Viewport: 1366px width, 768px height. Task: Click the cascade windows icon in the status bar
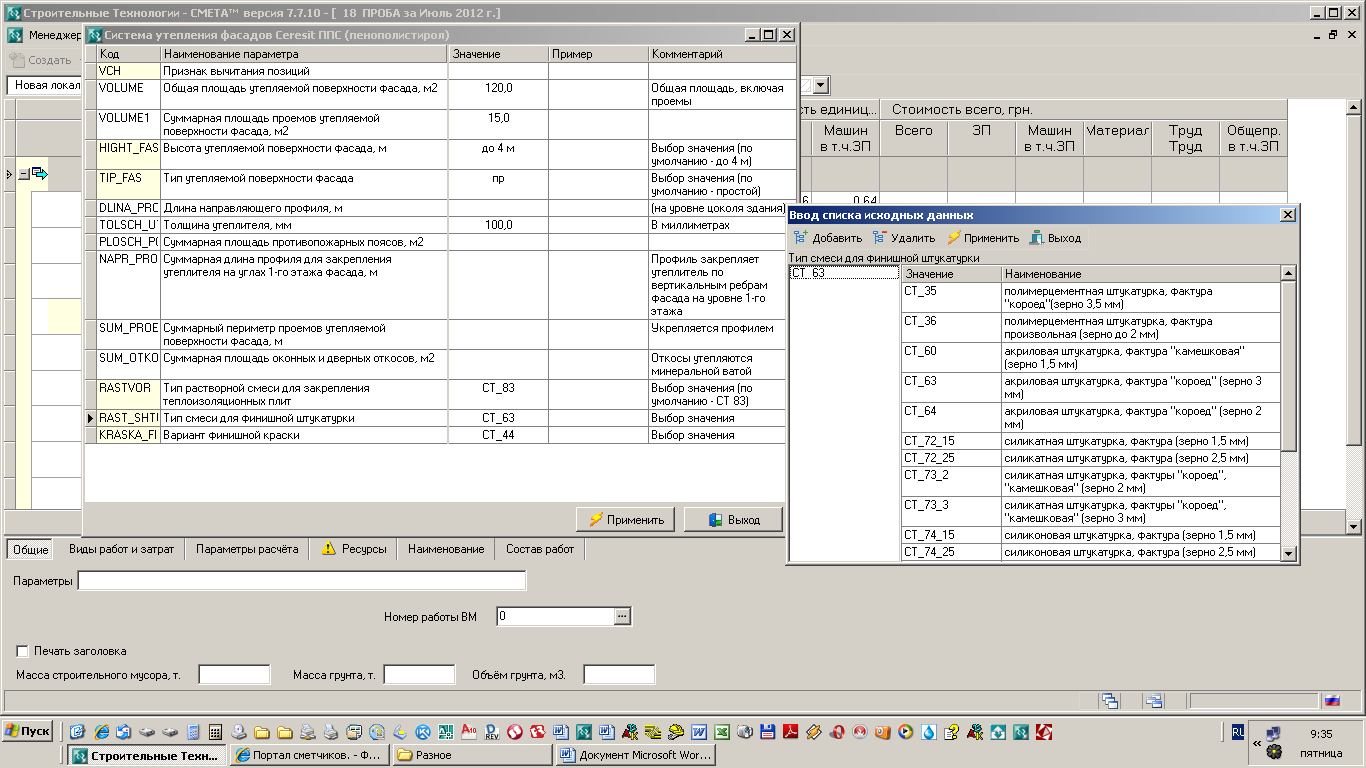pos(1111,701)
